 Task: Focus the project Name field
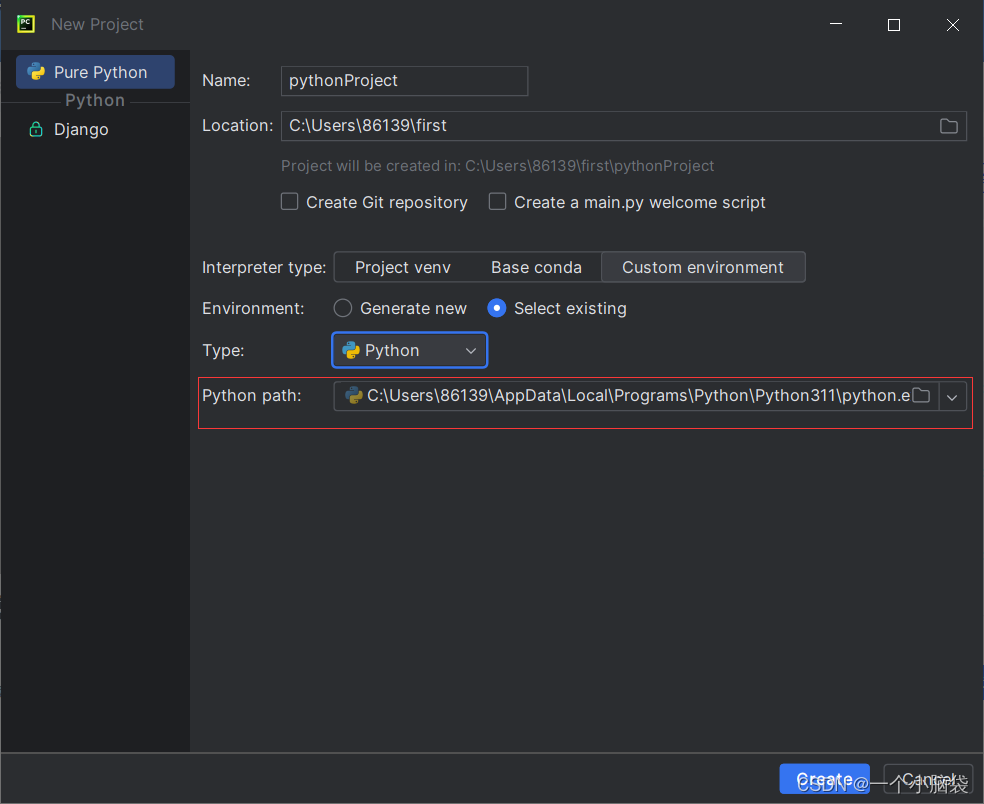coord(404,81)
